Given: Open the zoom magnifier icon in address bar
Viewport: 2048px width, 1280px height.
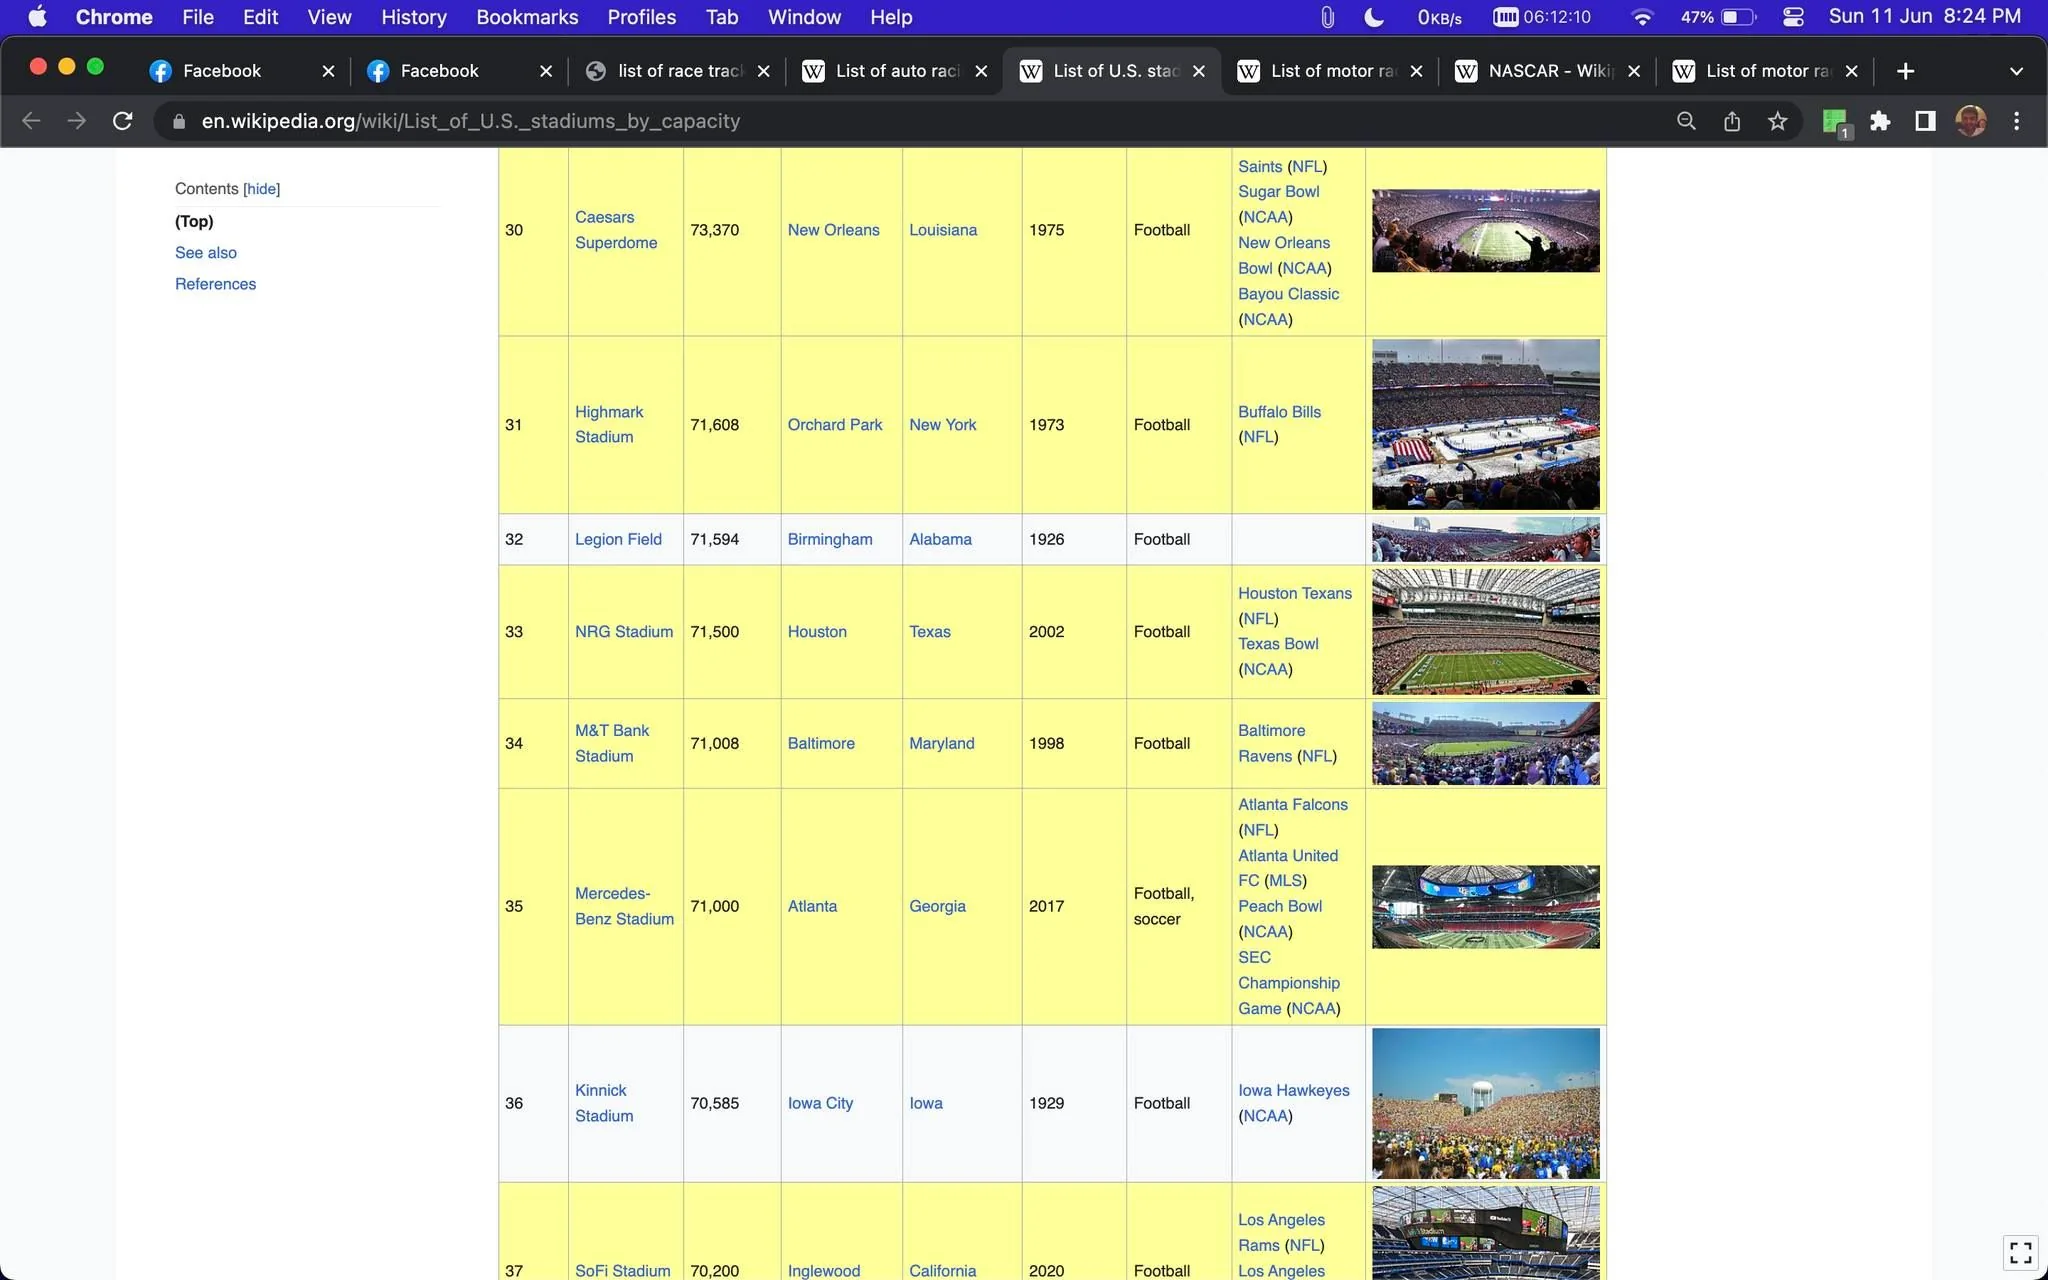Looking at the screenshot, I should pyautogui.click(x=1686, y=121).
